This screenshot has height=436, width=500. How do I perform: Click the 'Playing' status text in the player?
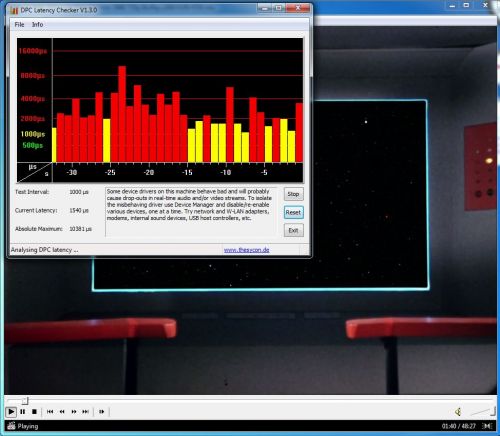click(x=28, y=426)
